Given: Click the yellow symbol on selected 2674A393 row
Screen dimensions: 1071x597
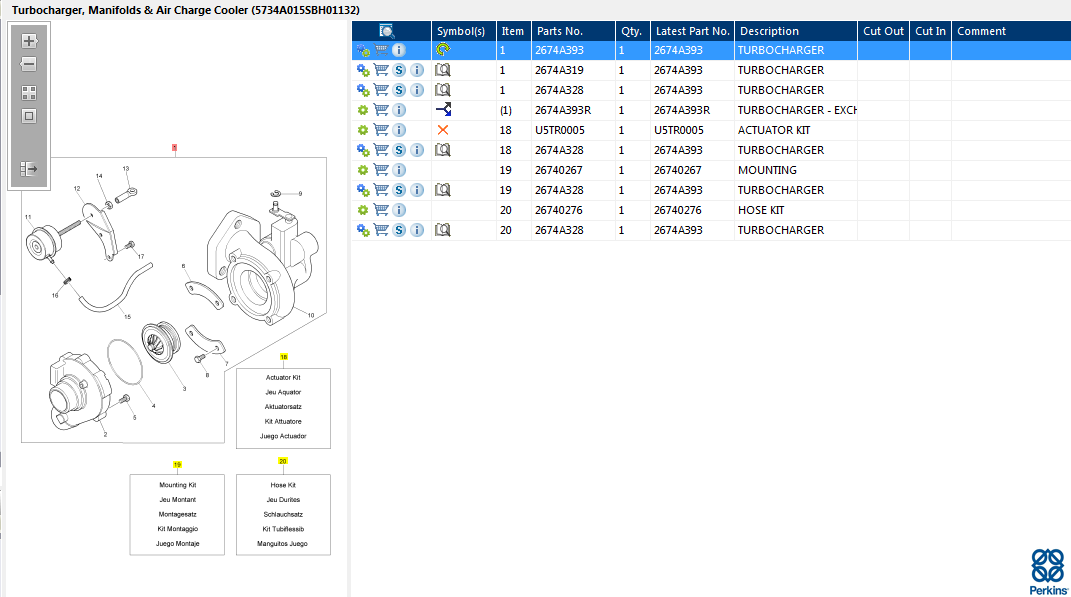Looking at the screenshot, I should (x=443, y=49).
